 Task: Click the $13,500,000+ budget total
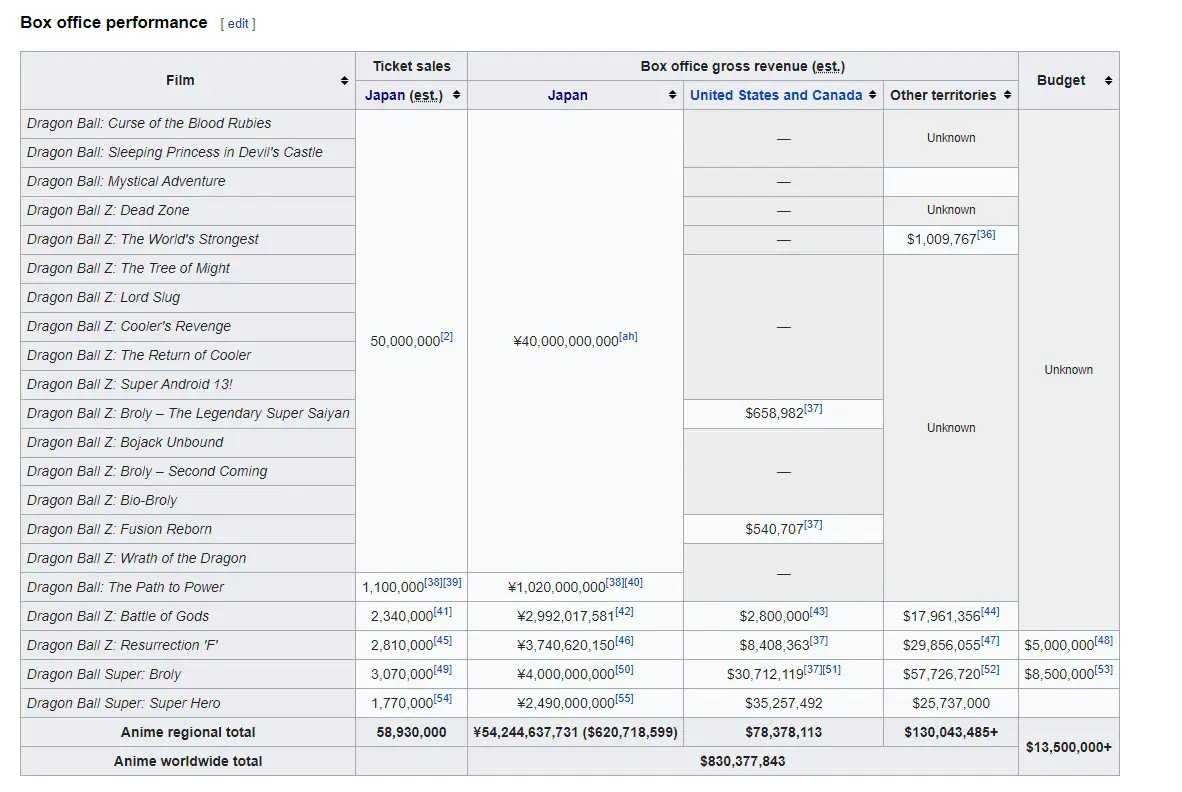(x=1068, y=748)
